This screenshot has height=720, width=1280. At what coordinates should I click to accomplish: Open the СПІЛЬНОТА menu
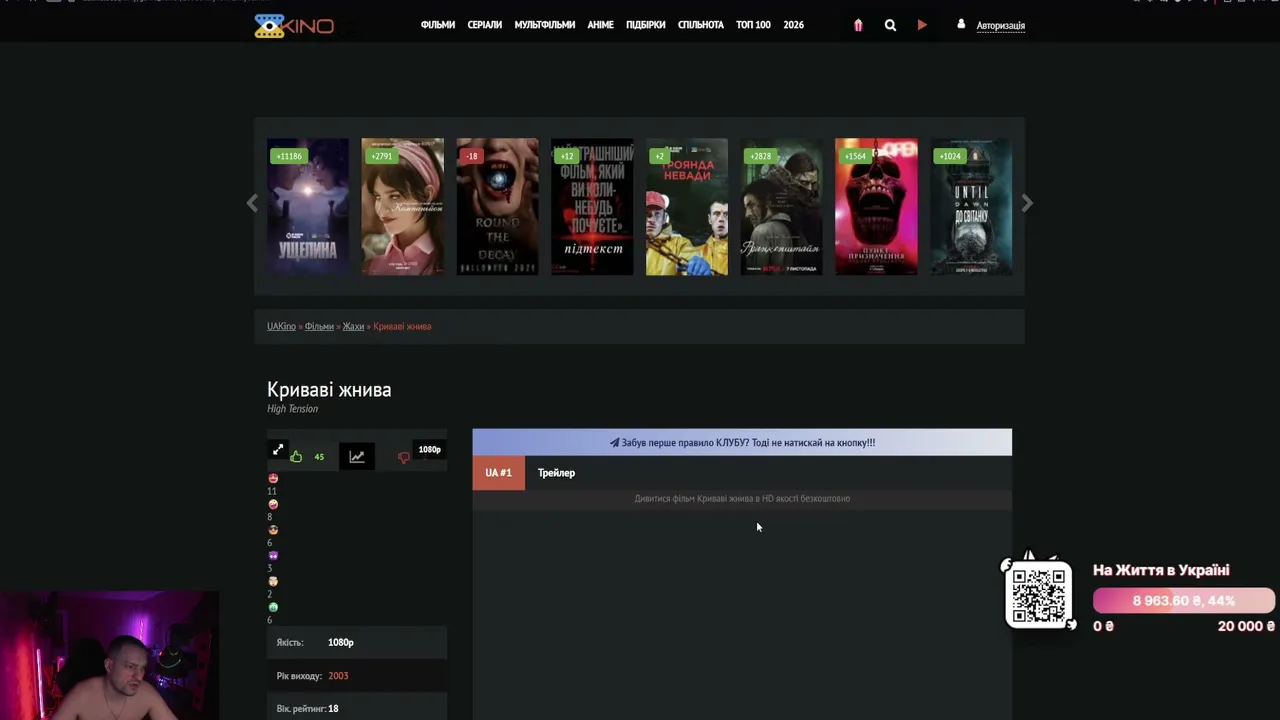(701, 25)
